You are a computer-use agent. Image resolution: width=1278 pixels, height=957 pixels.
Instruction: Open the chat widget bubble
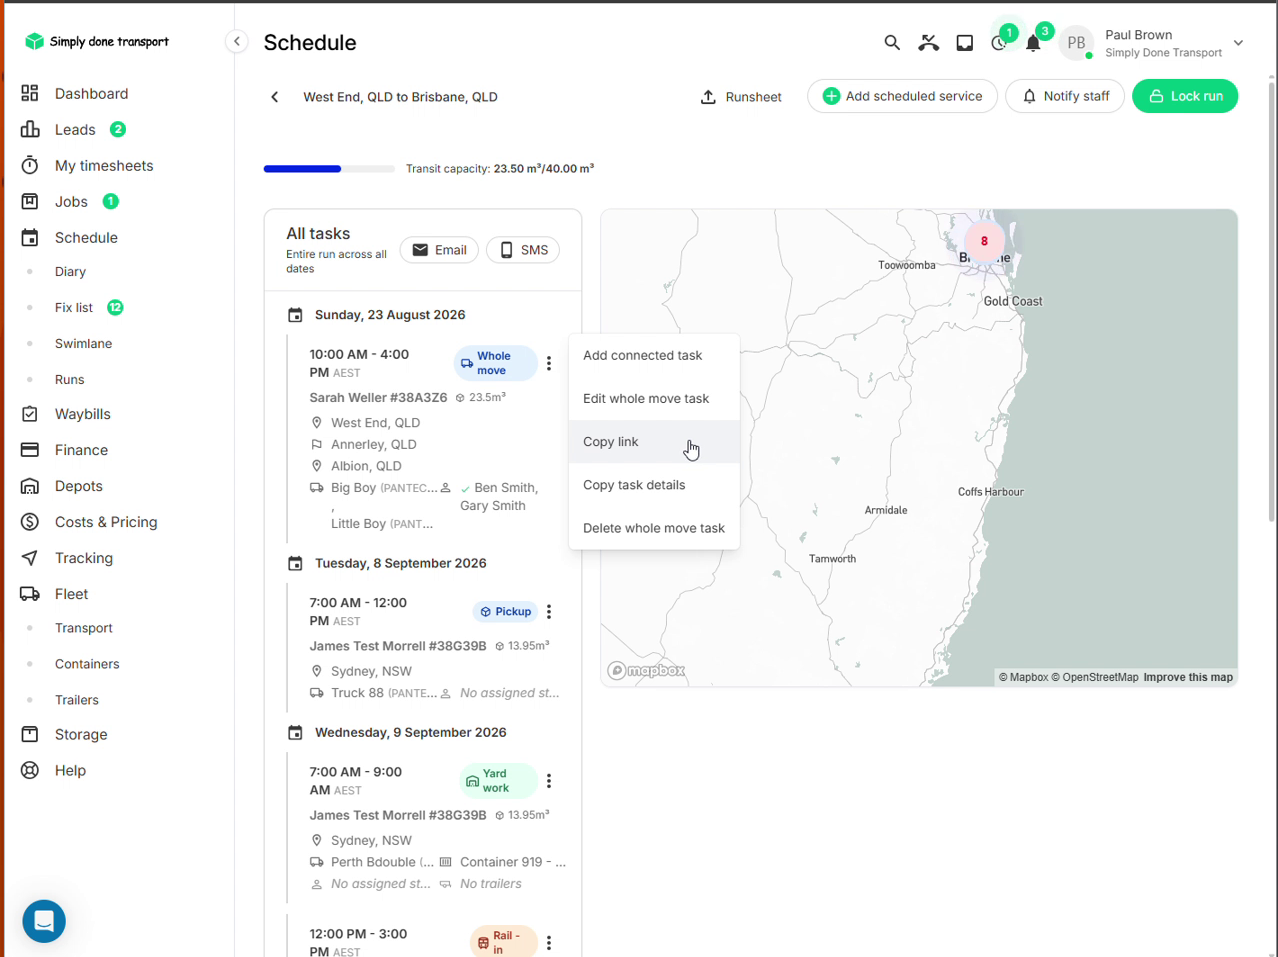tap(44, 921)
